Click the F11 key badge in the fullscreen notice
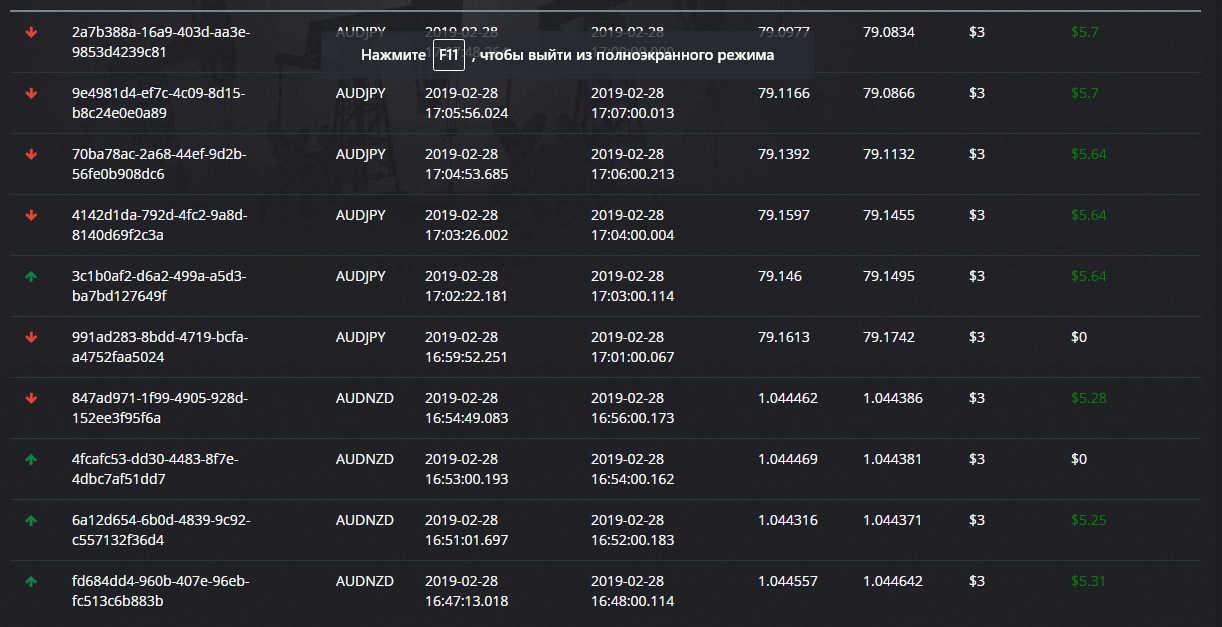1222x627 pixels. pos(449,55)
